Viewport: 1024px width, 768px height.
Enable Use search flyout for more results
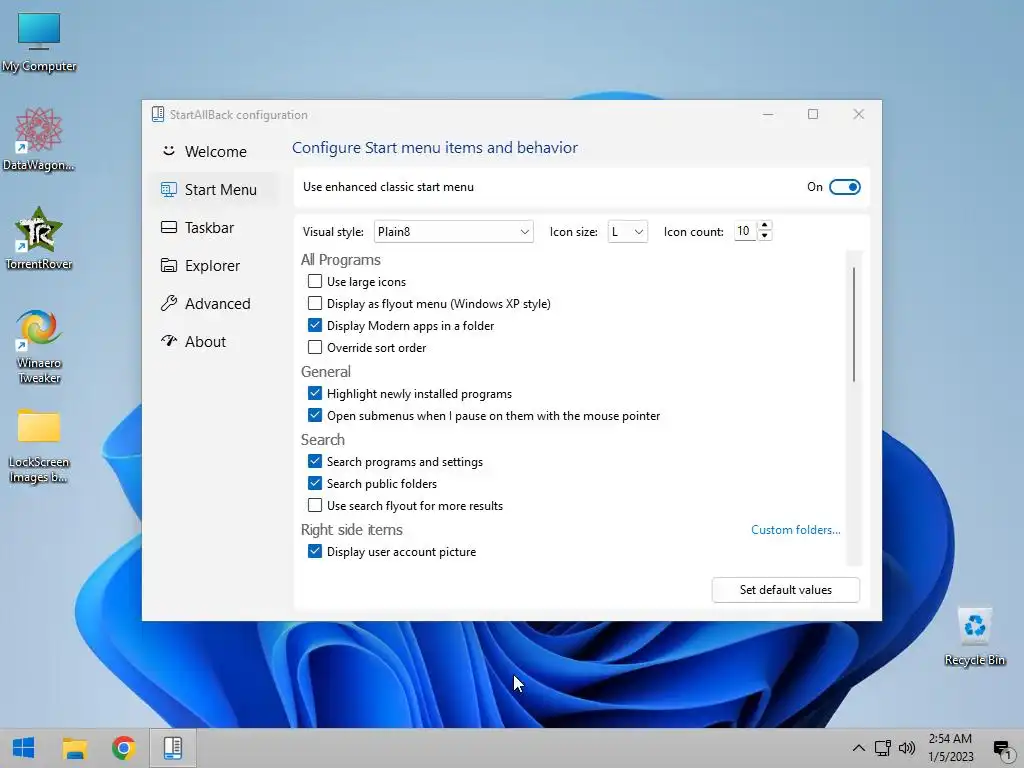click(315, 505)
